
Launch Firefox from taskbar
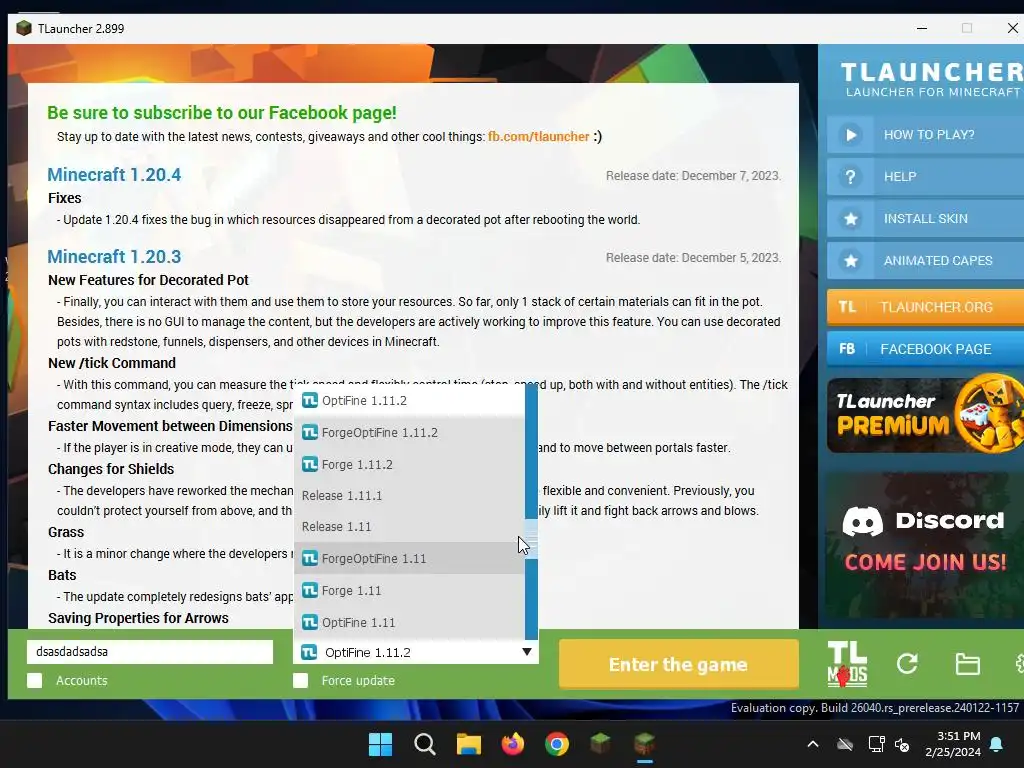(513, 744)
